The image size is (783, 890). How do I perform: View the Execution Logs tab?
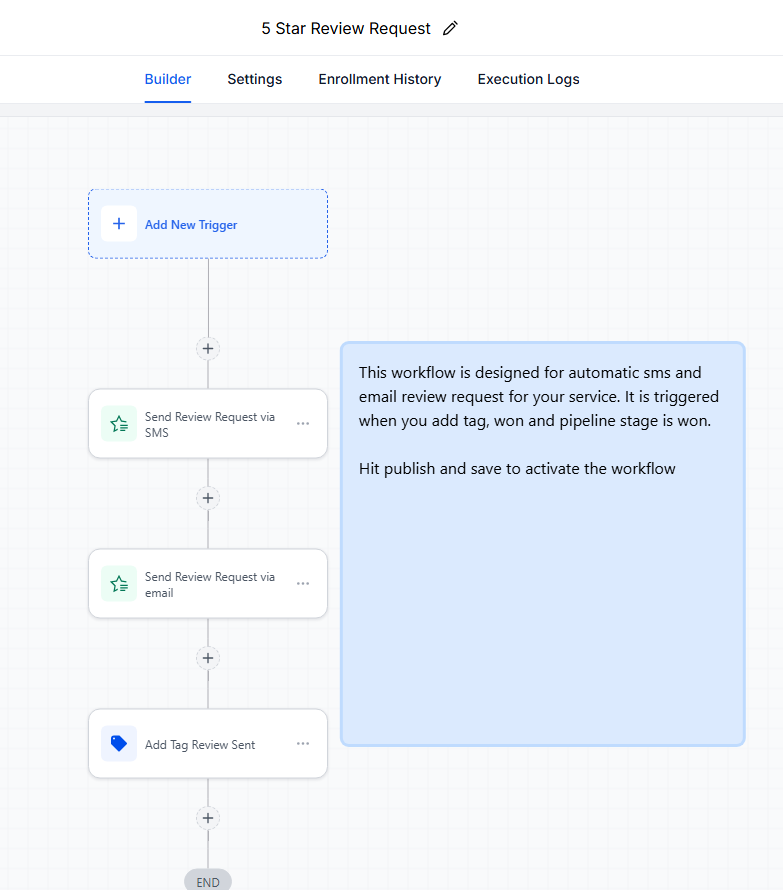528,79
